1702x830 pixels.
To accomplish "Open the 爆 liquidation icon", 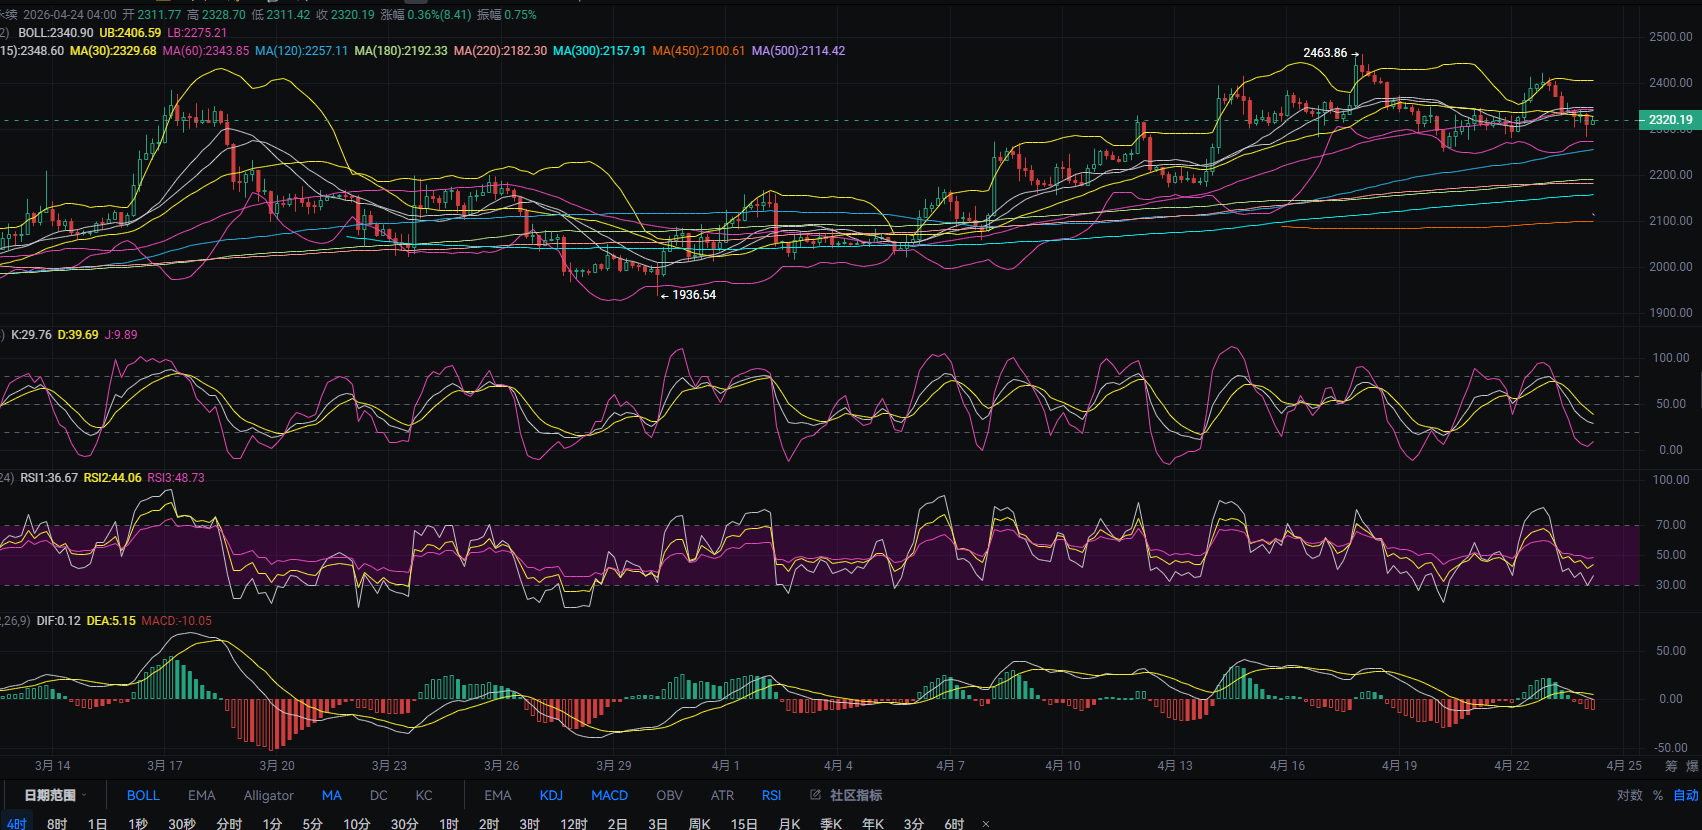I will [1692, 766].
